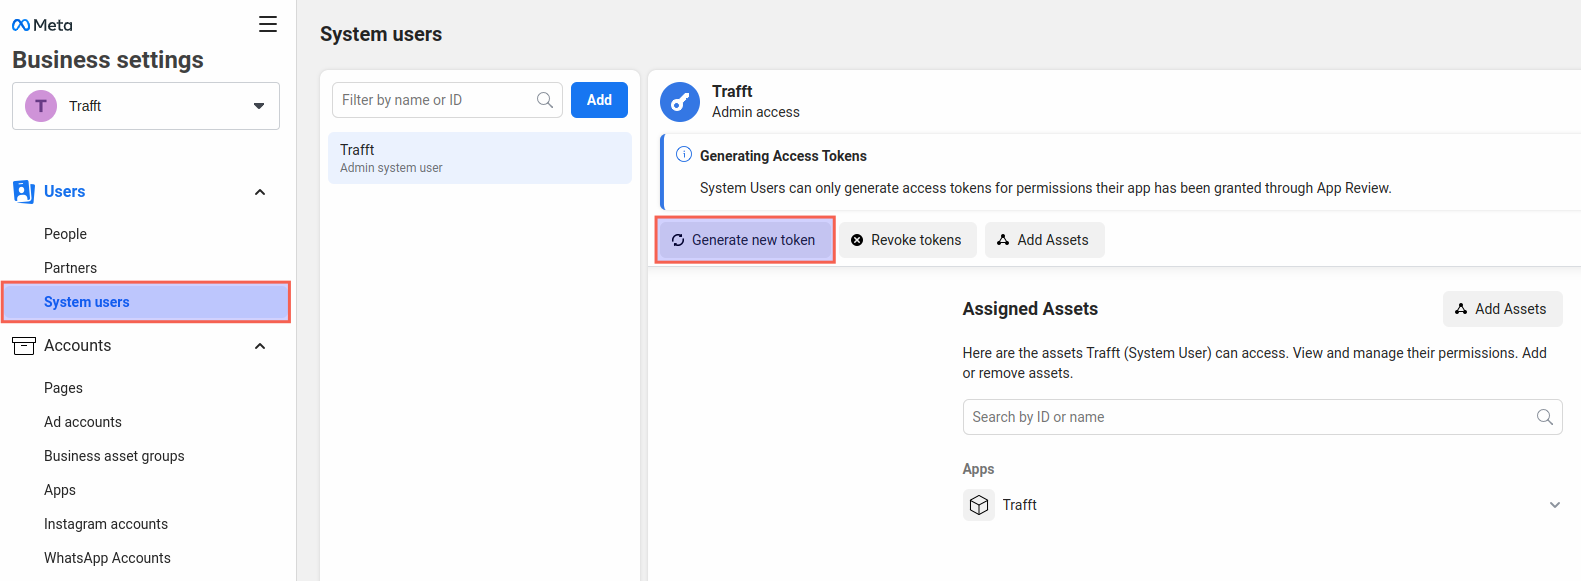Click the Trafft system user key avatar
The height and width of the screenshot is (581, 1581).
coord(680,102)
